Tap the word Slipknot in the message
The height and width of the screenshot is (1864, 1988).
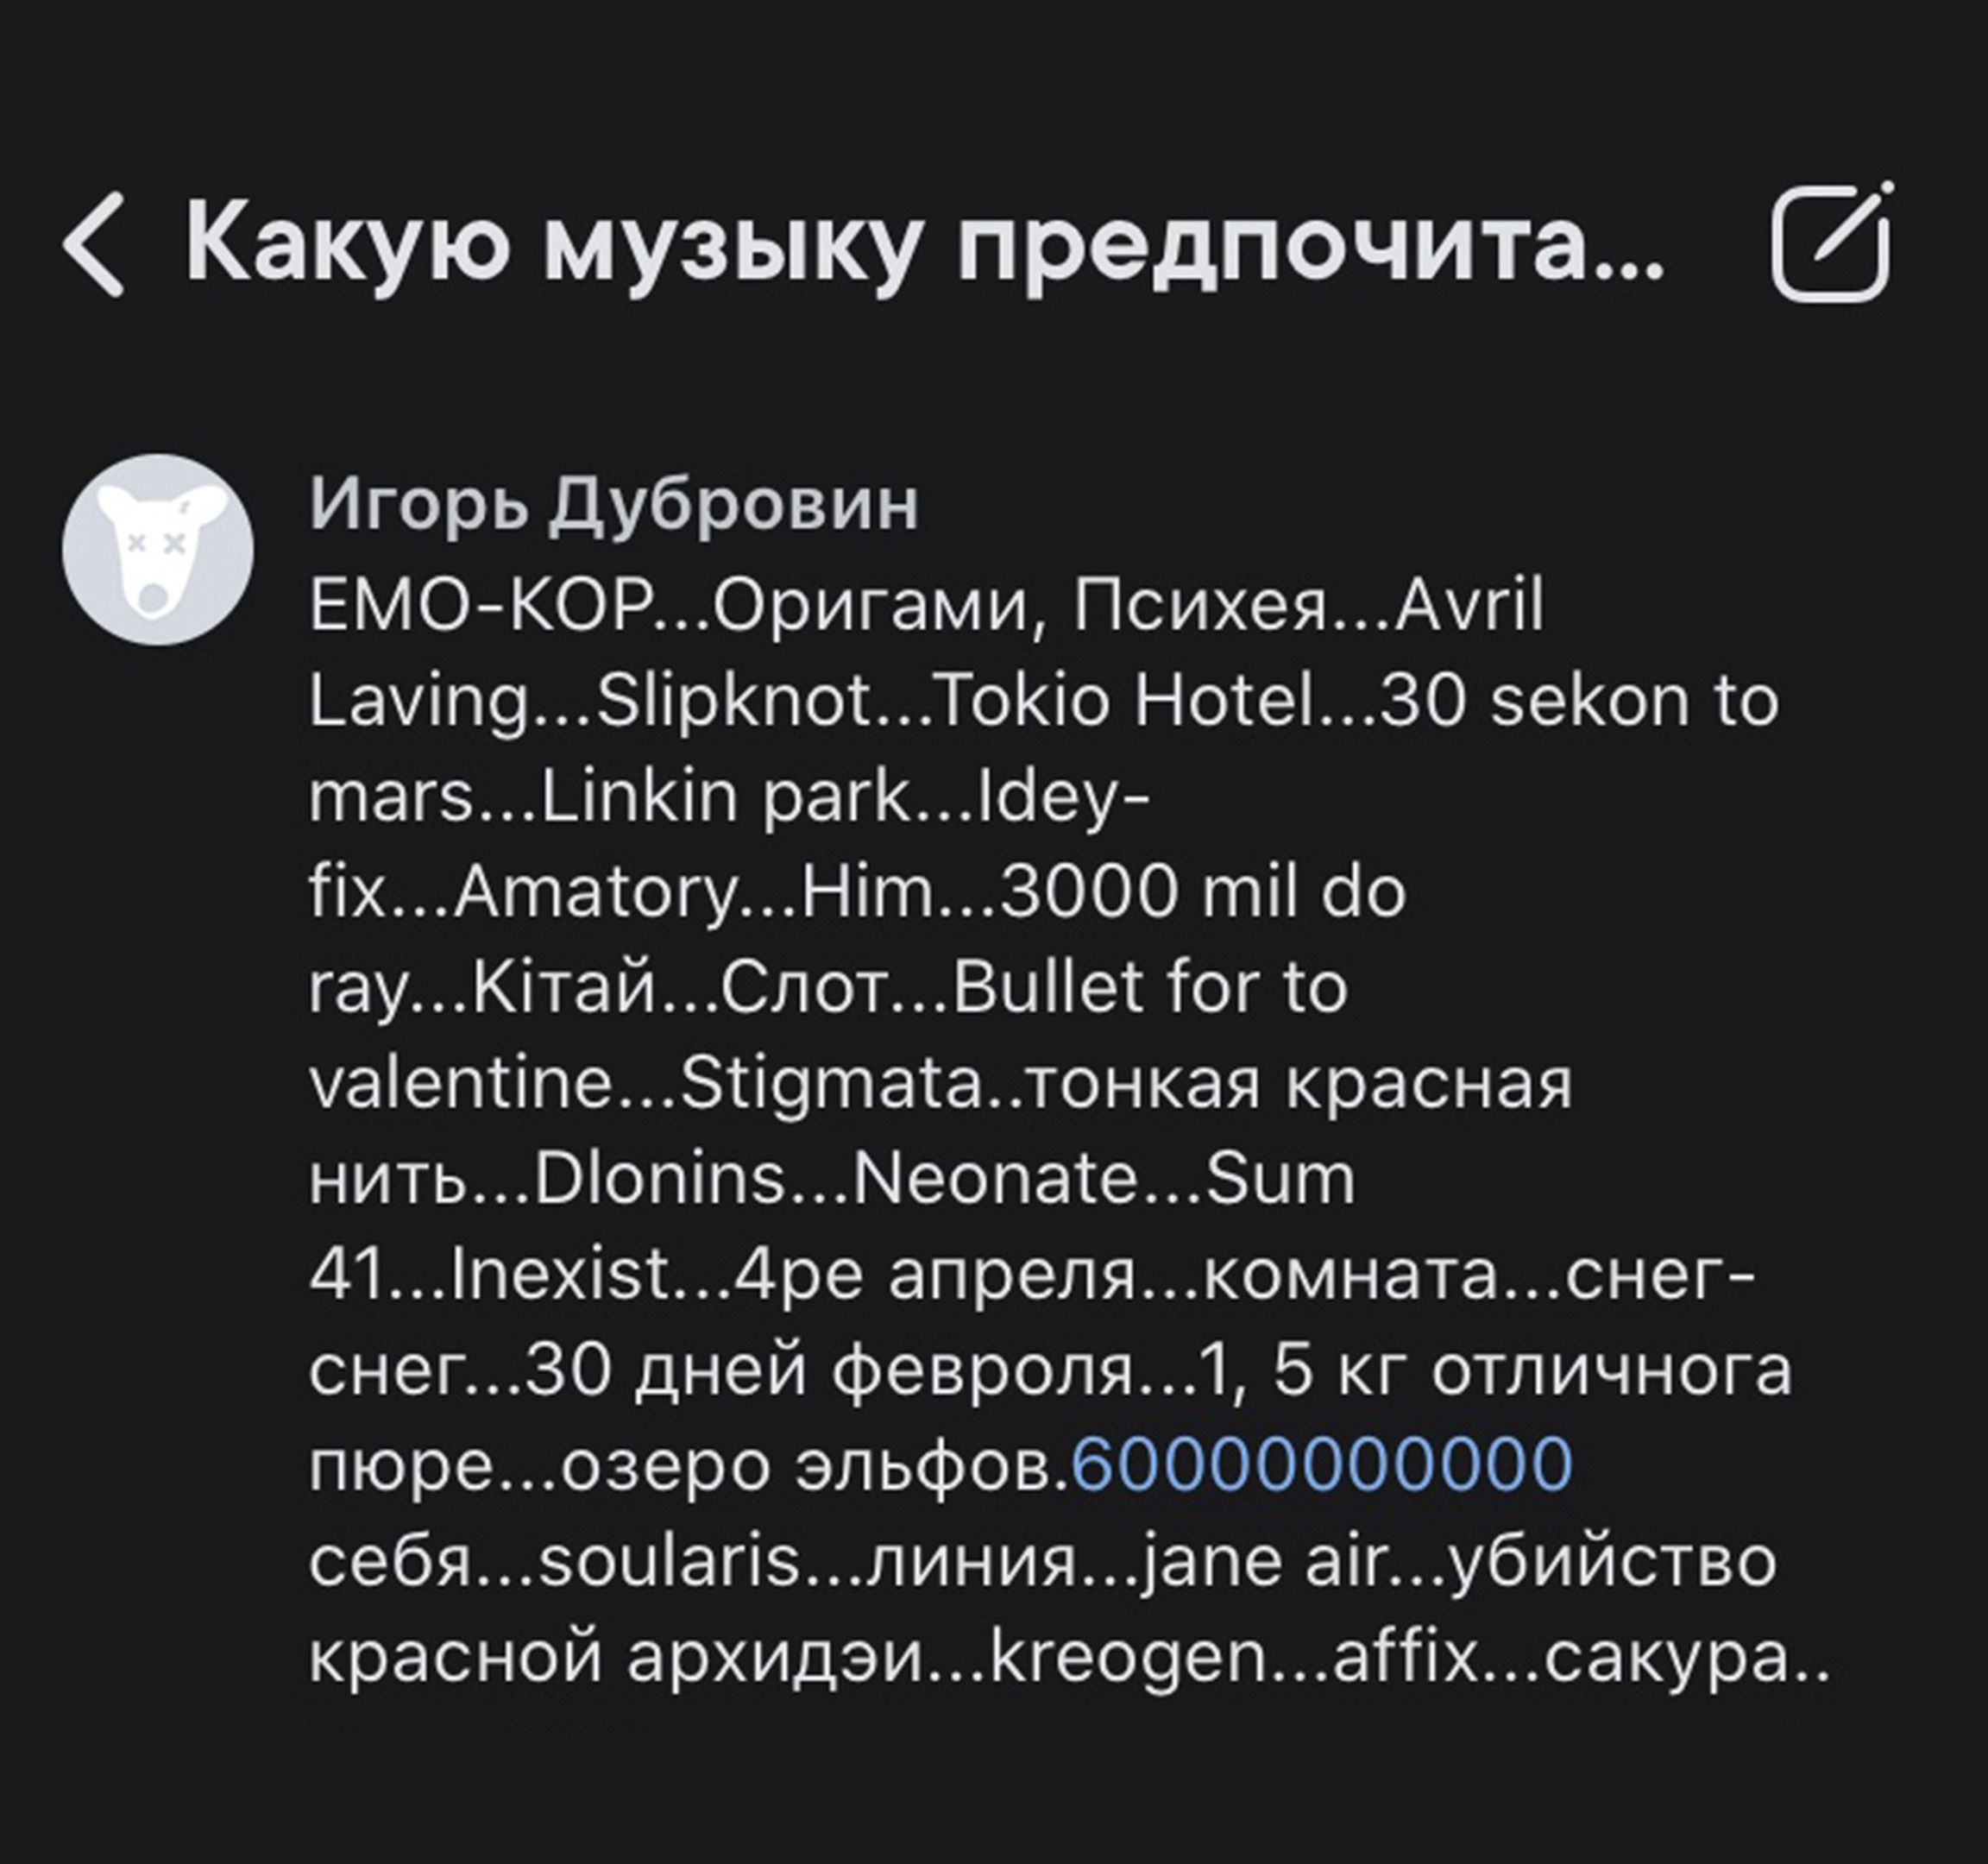click(735, 702)
